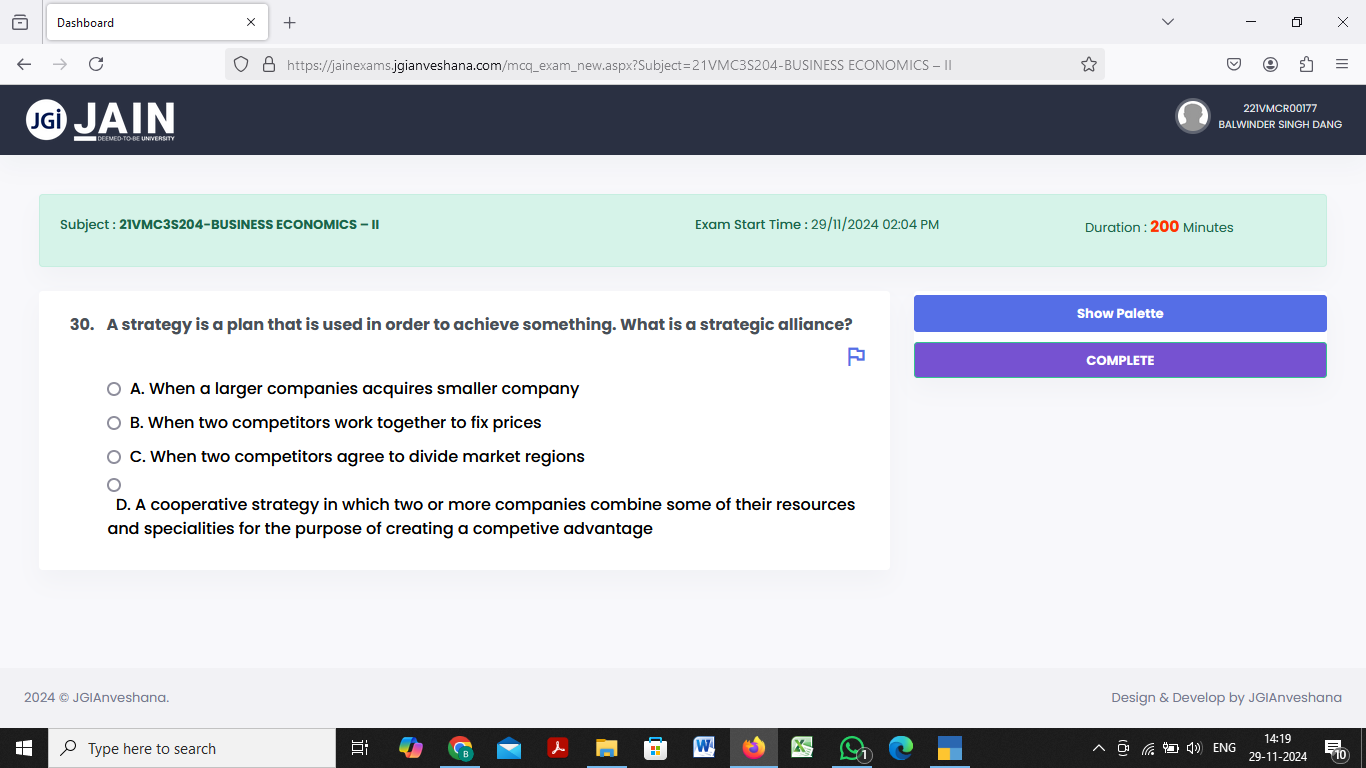Select answer option A

coord(114,388)
